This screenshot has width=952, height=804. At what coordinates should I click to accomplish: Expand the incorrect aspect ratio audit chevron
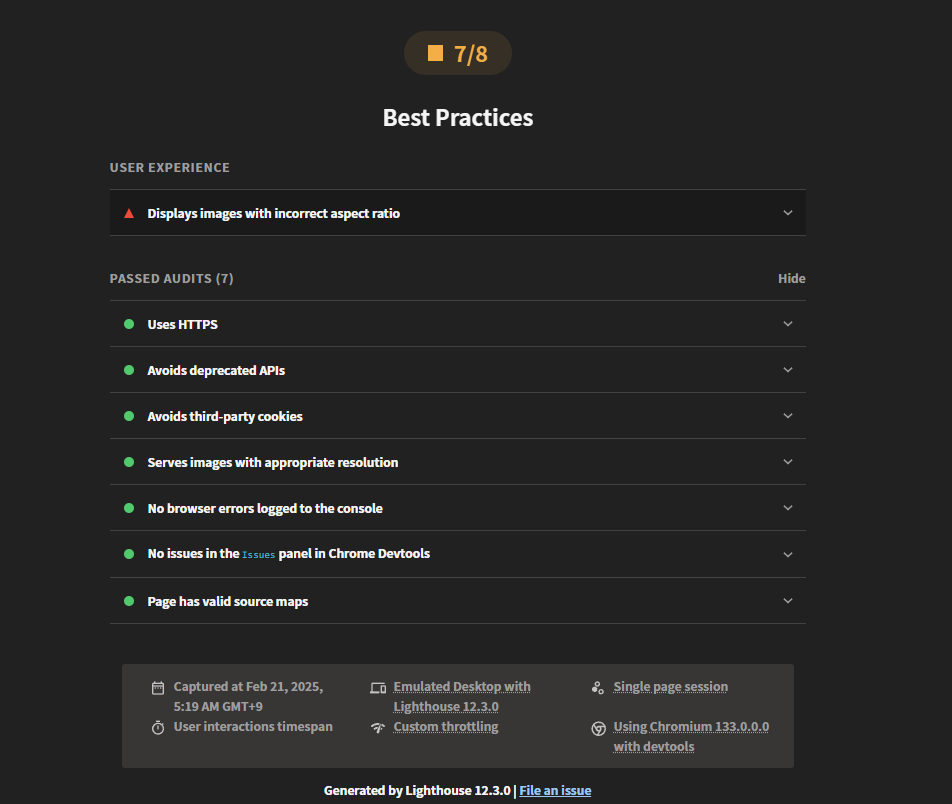pos(787,213)
